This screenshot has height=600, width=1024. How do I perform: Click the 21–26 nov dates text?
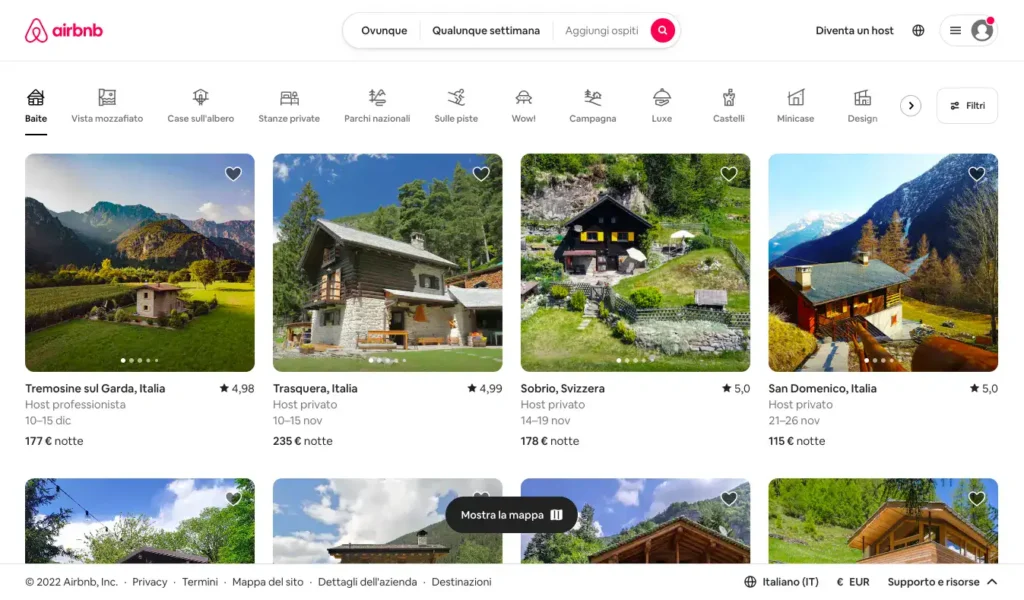coord(794,420)
